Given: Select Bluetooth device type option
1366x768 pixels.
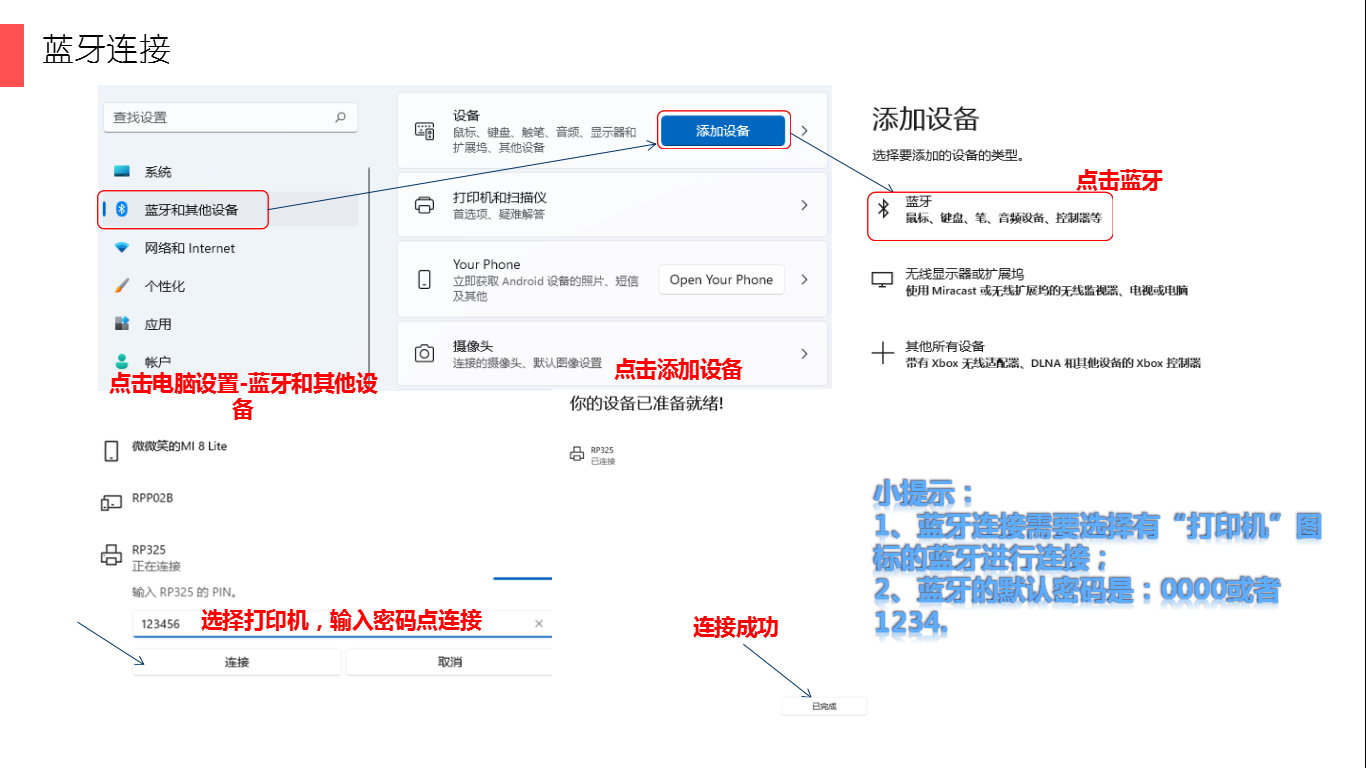Looking at the screenshot, I should [x=989, y=209].
